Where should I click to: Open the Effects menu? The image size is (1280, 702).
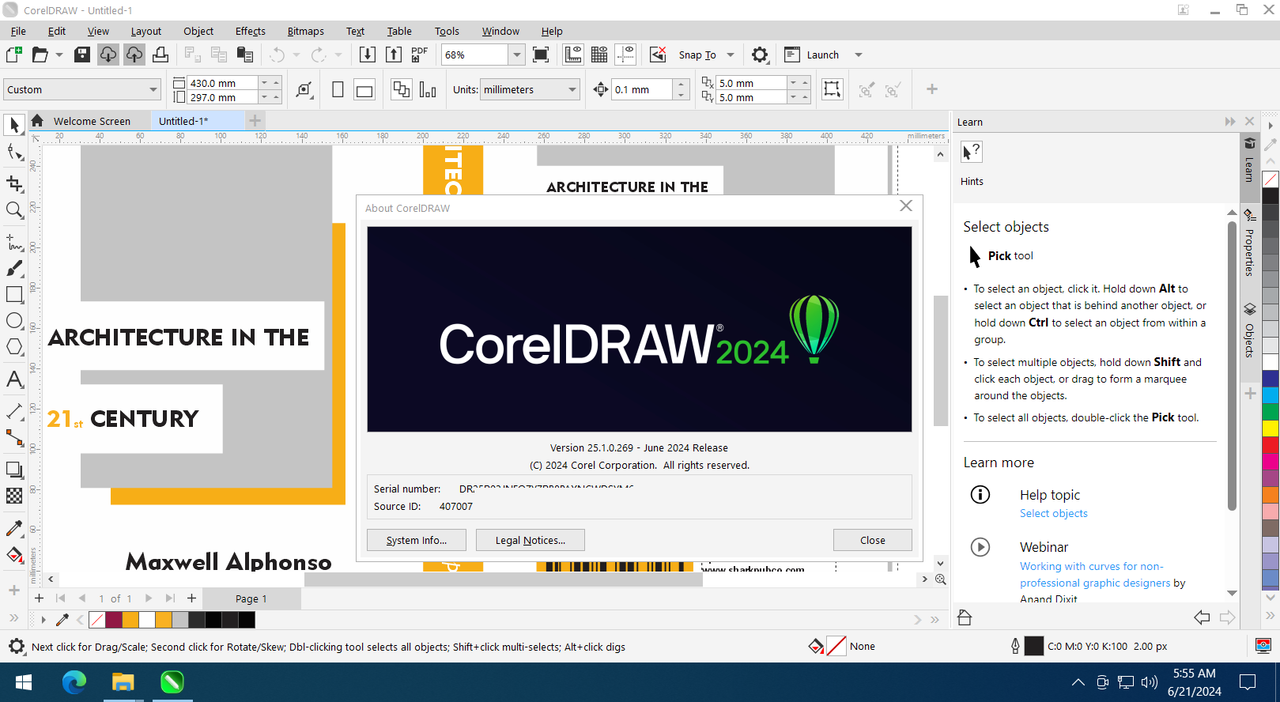(x=250, y=31)
